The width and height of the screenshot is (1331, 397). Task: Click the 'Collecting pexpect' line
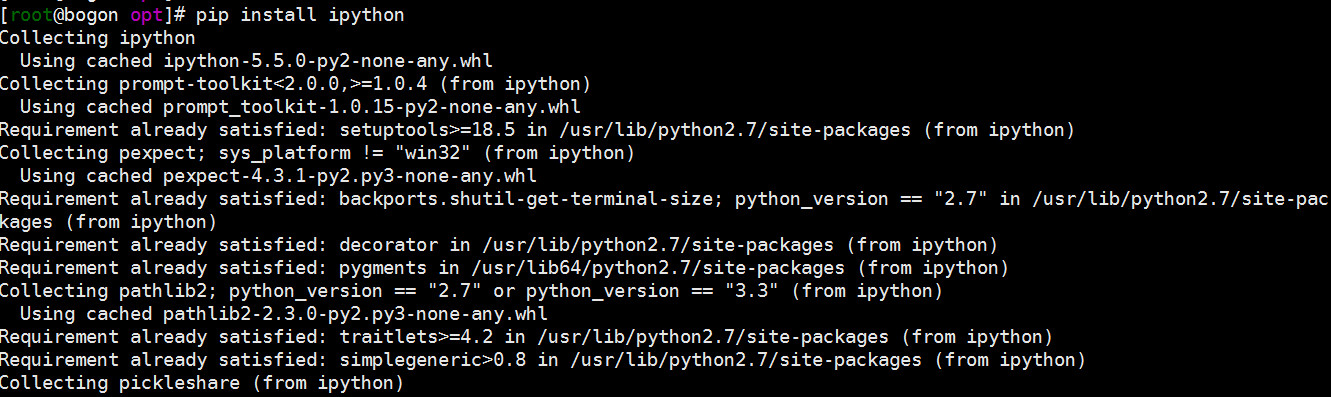(316, 154)
